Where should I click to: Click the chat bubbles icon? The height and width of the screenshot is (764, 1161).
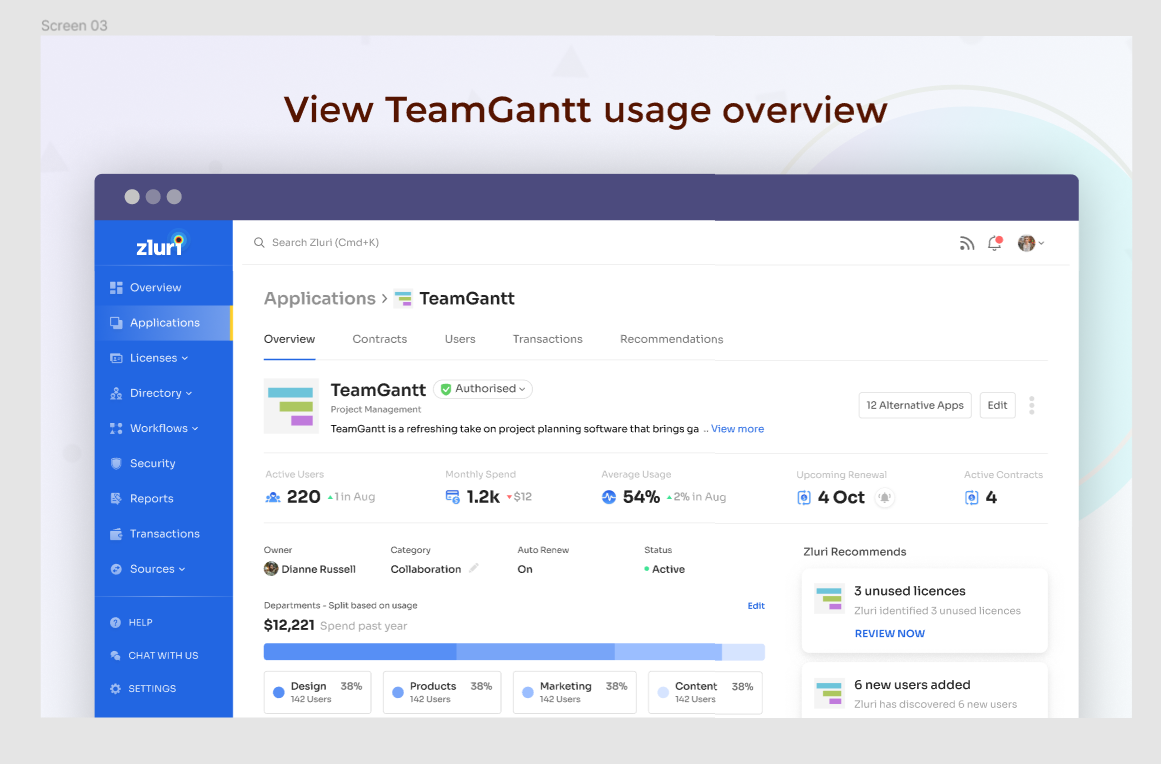[116, 655]
